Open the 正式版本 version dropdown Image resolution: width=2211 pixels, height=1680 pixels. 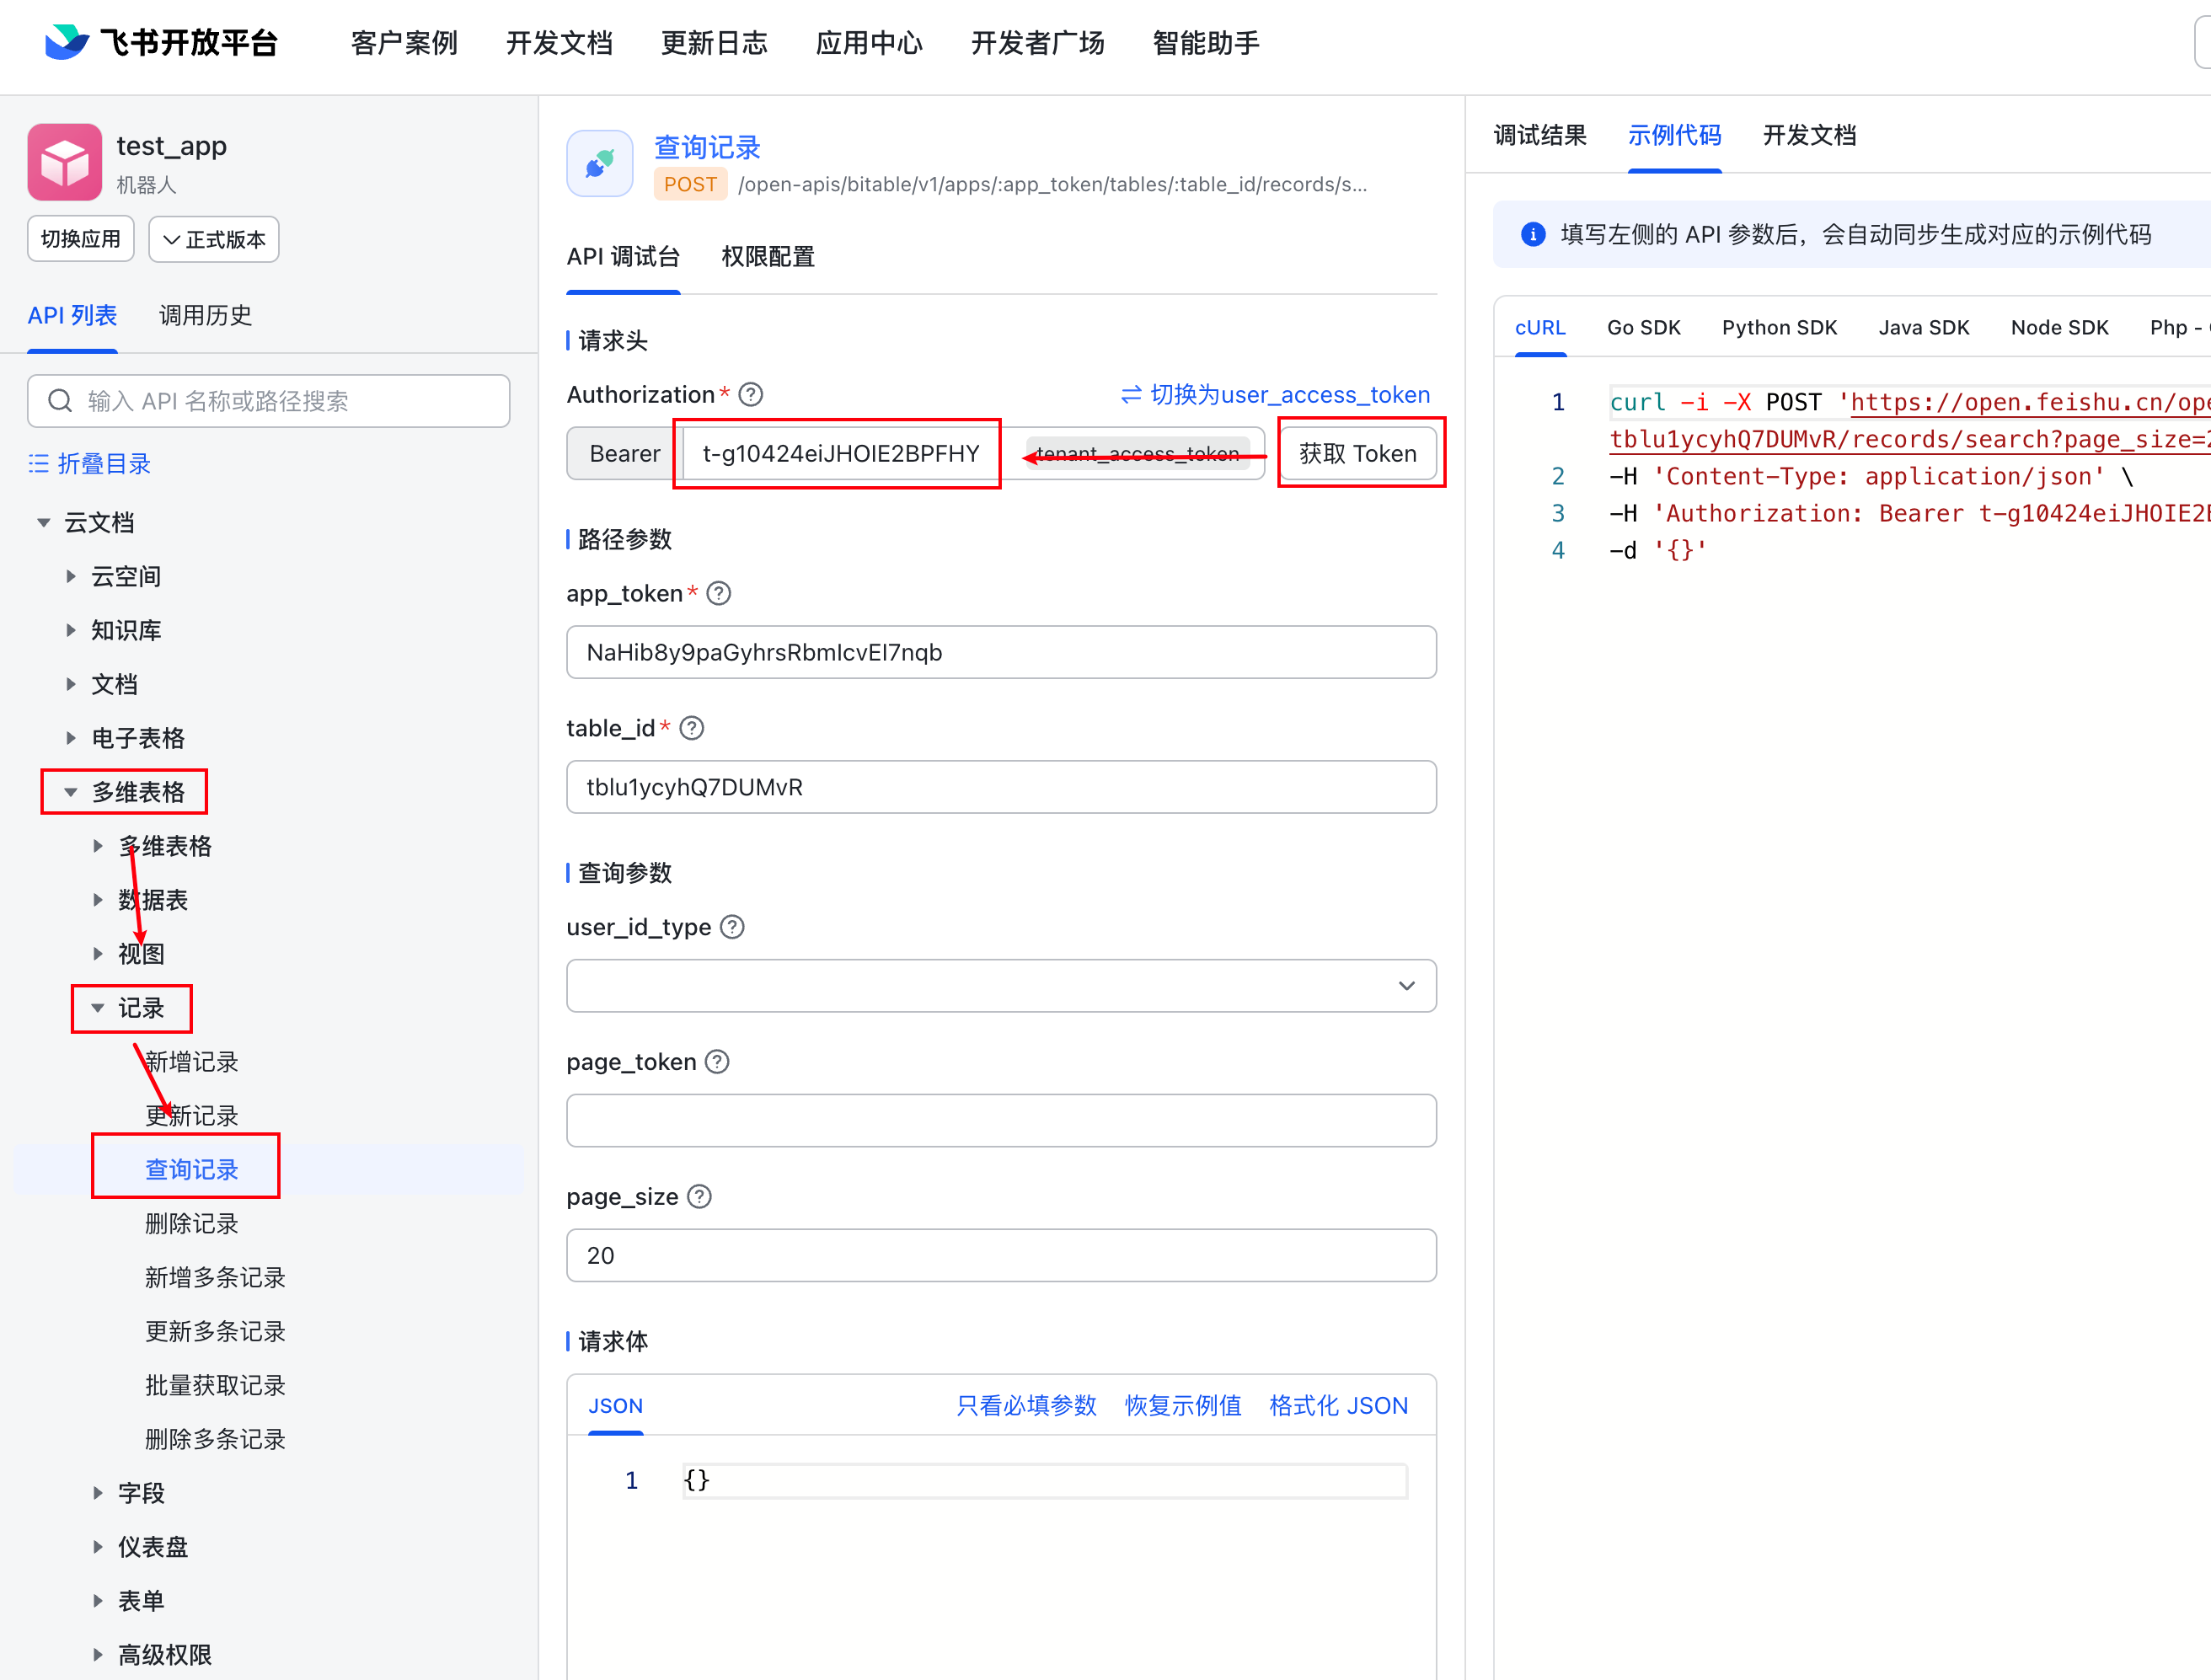(213, 239)
